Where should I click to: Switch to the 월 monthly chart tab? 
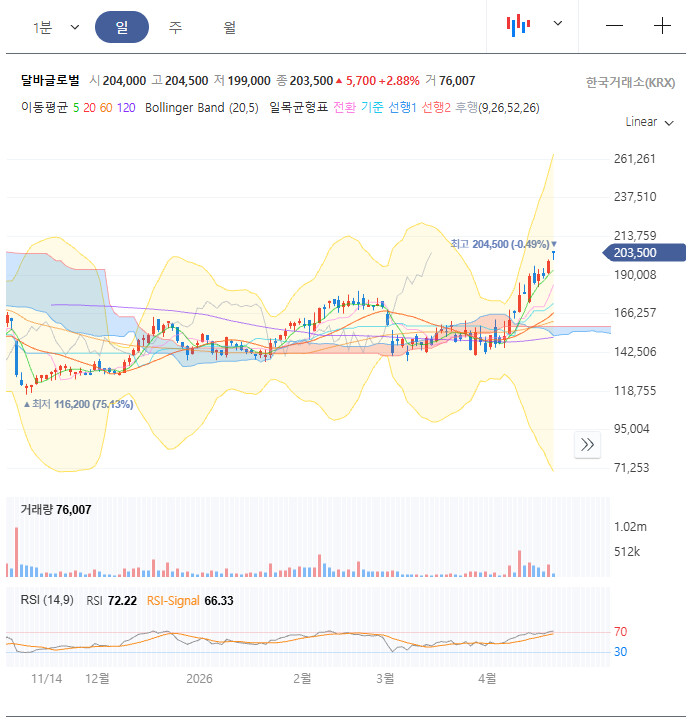pos(230,28)
